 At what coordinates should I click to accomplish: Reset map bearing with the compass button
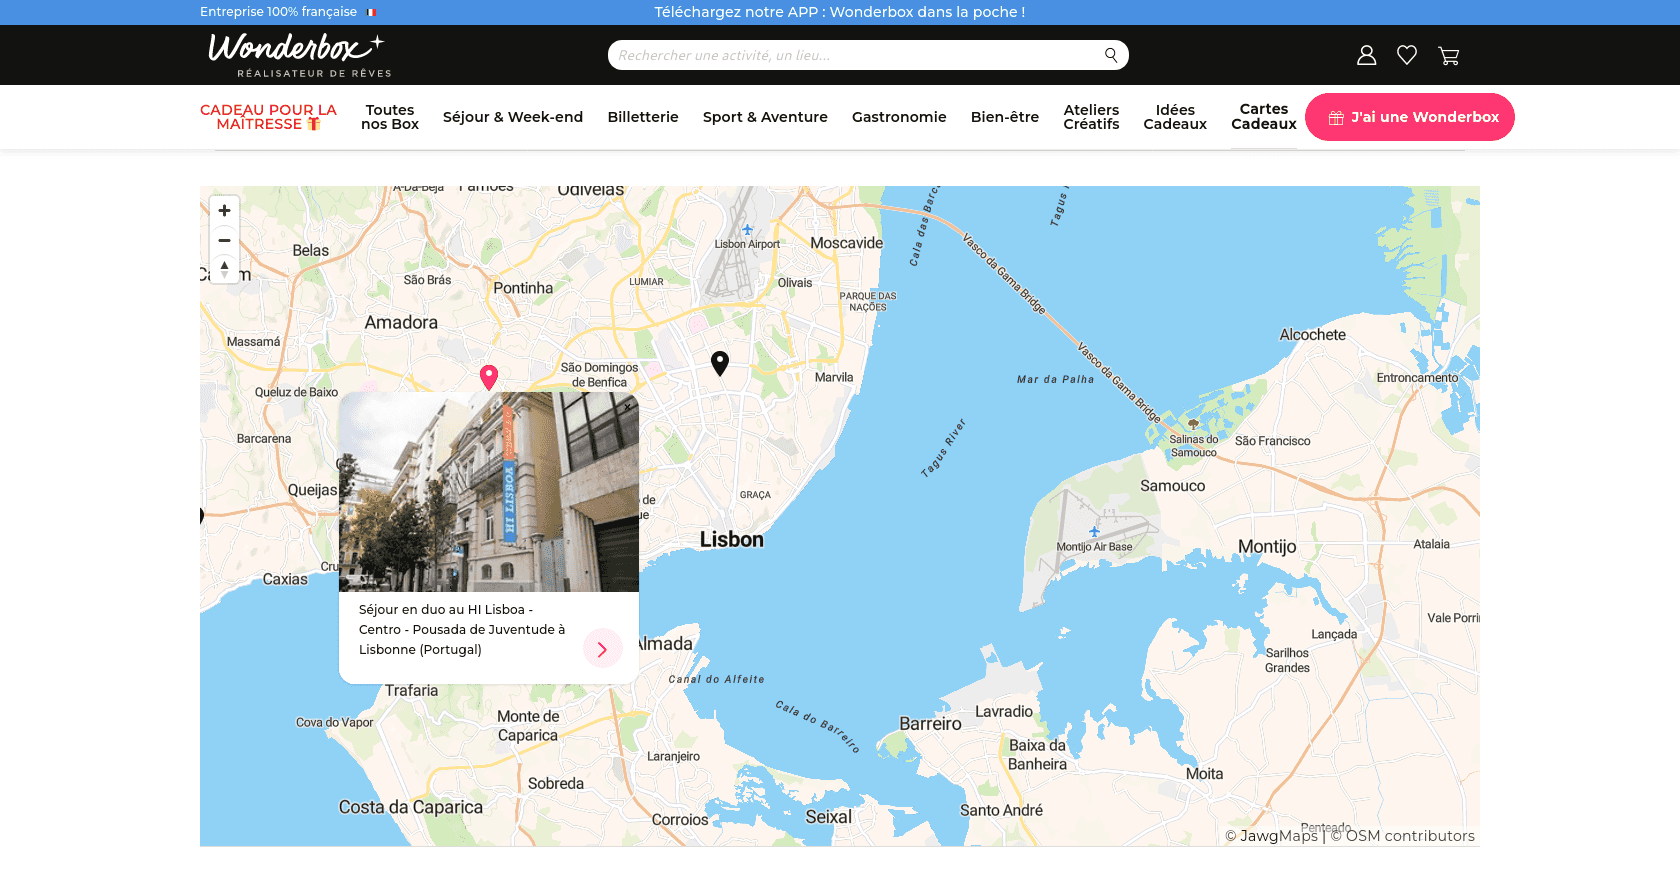point(224,269)
